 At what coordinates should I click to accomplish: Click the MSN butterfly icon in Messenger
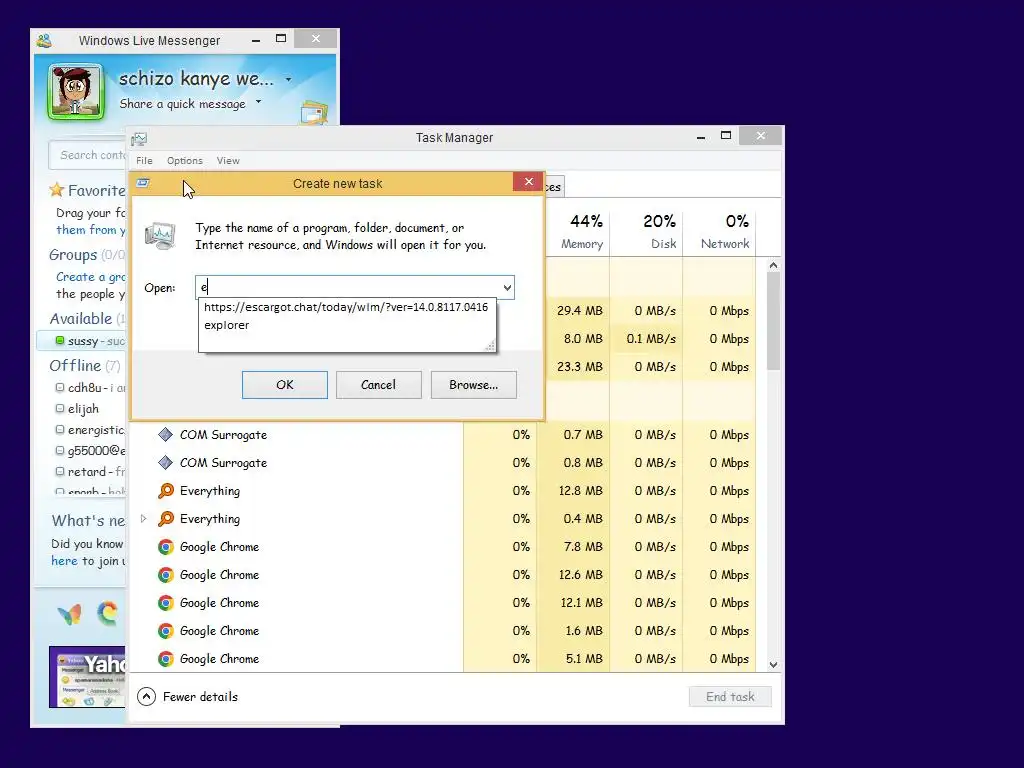pos(69,614)
